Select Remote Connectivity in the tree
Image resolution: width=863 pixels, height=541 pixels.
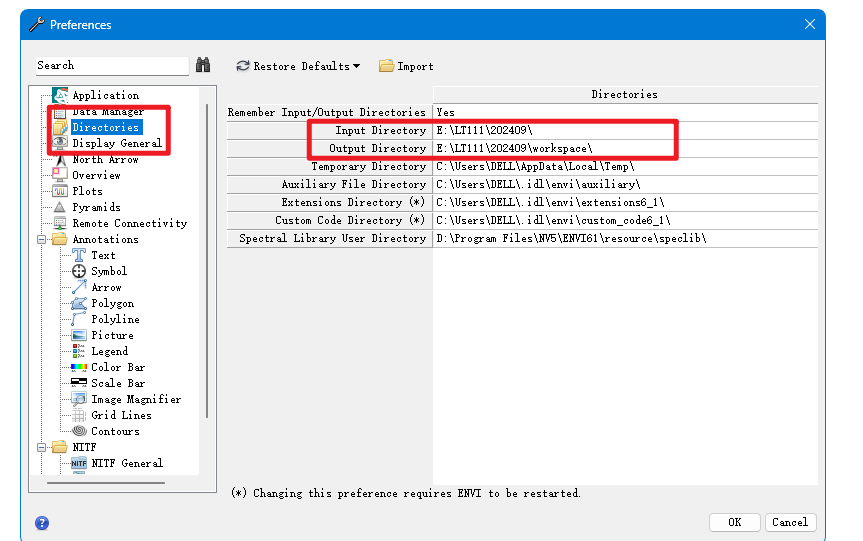(130, 223)
